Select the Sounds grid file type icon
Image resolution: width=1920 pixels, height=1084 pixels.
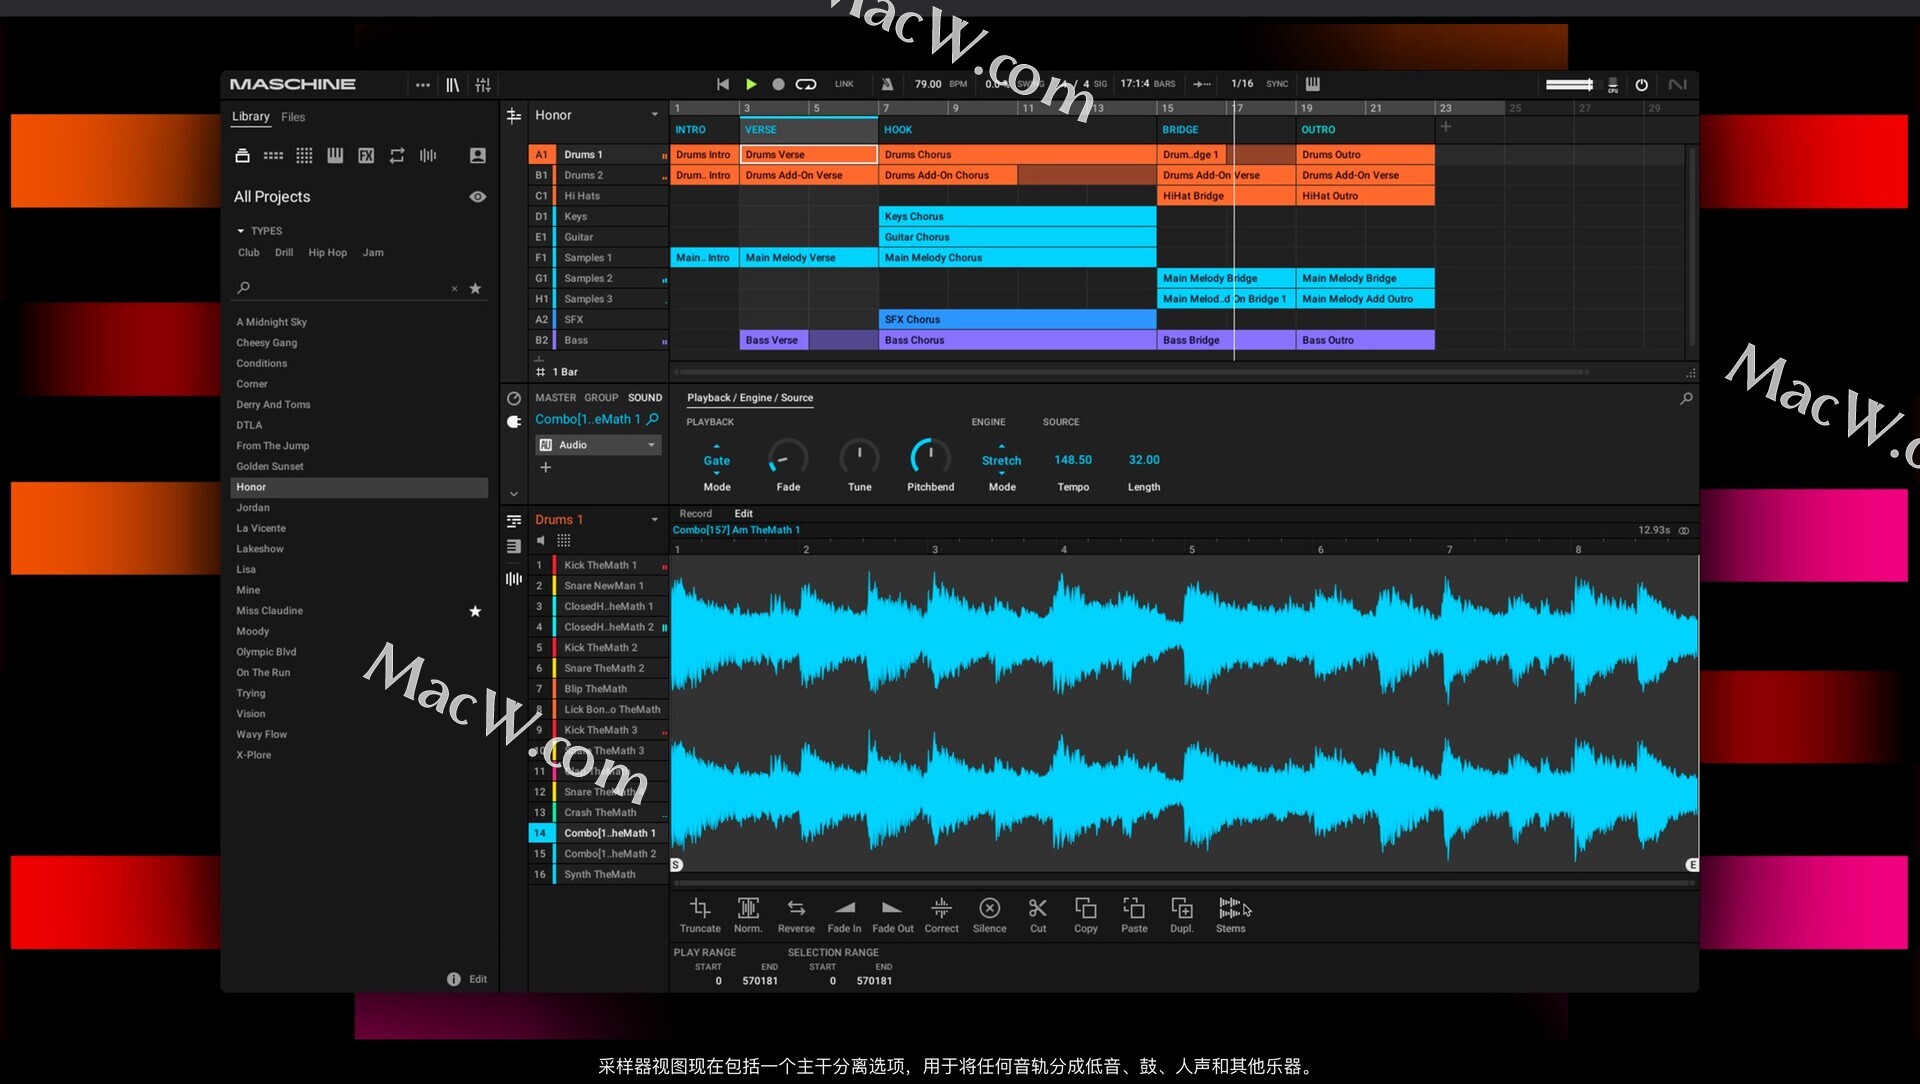(304, 155)
